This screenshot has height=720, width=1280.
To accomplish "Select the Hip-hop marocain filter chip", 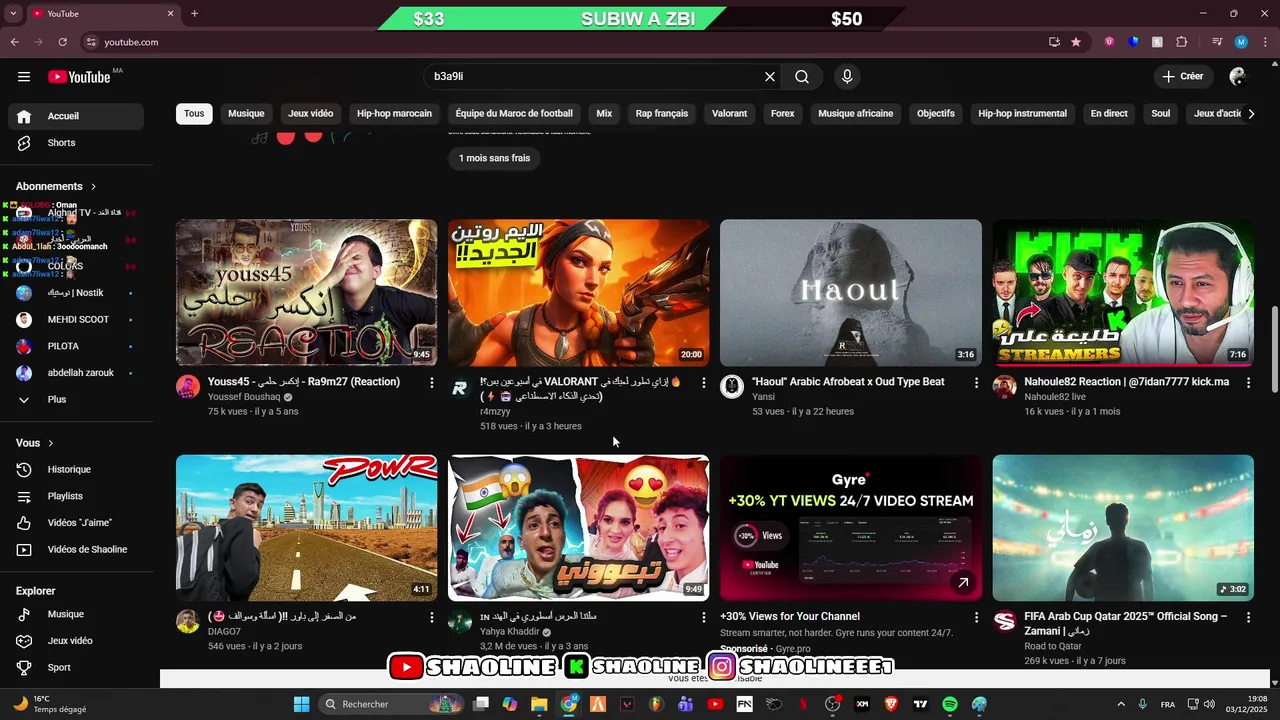I will point(394,114).
